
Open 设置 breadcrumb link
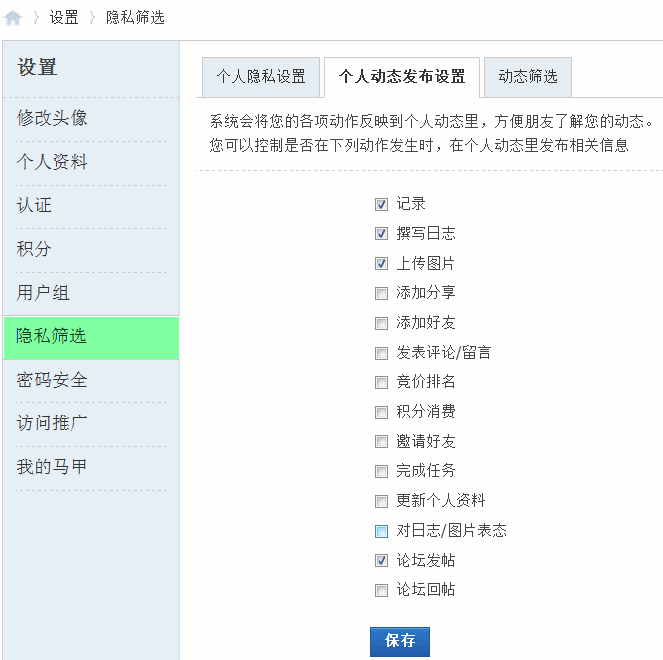click(x=64, y=18)
